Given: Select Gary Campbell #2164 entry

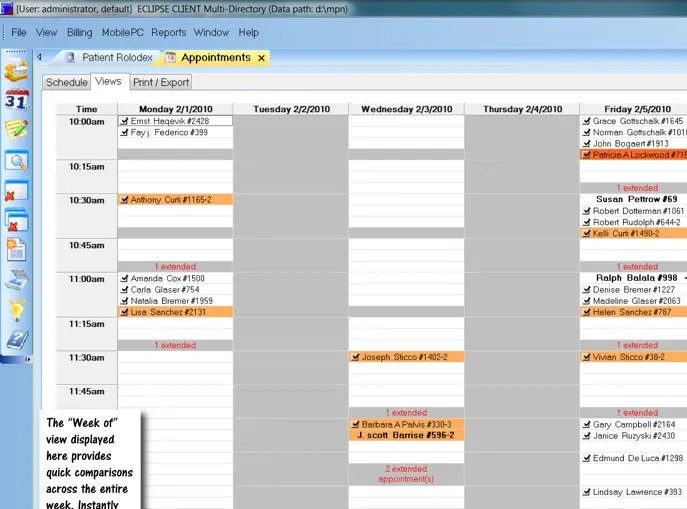Looking at the screenshot, I should click(634, 424).
